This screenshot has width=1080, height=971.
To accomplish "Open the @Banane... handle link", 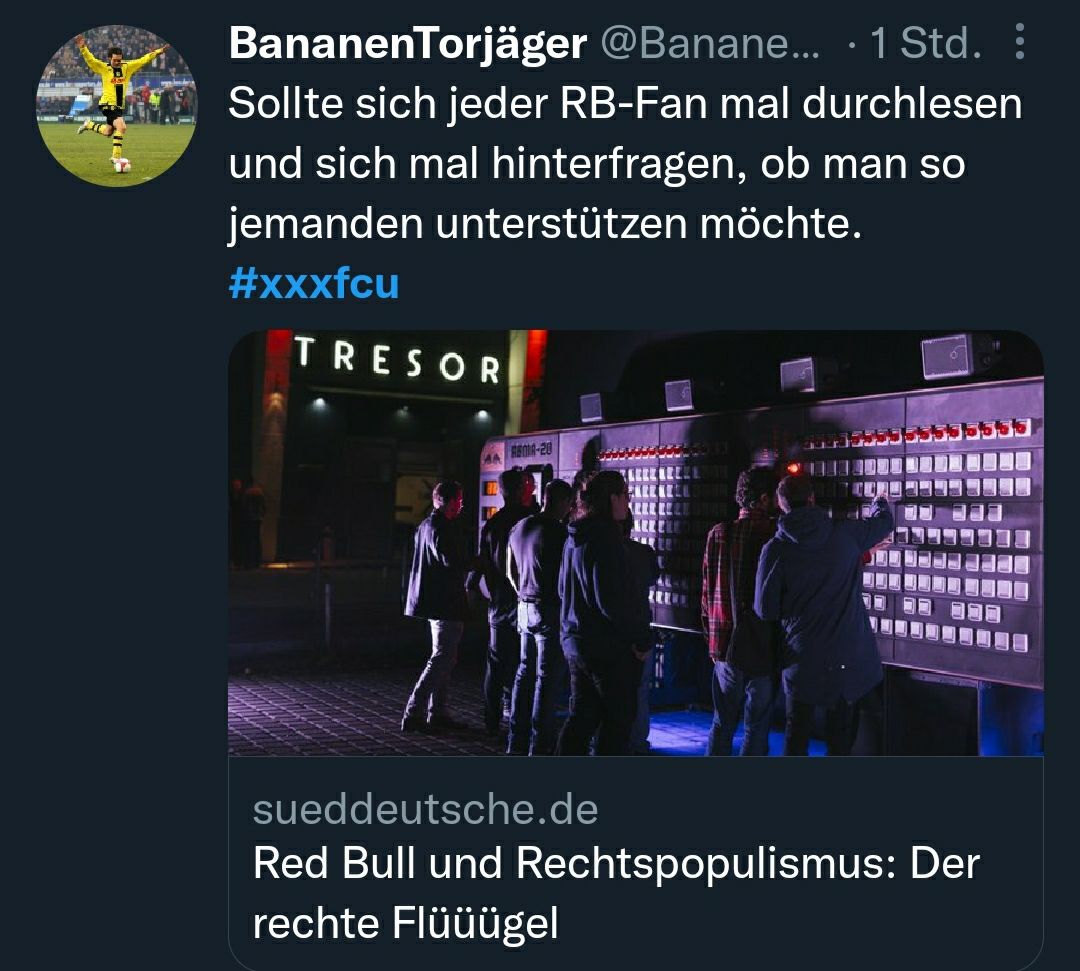I will [x=710, y=43].
